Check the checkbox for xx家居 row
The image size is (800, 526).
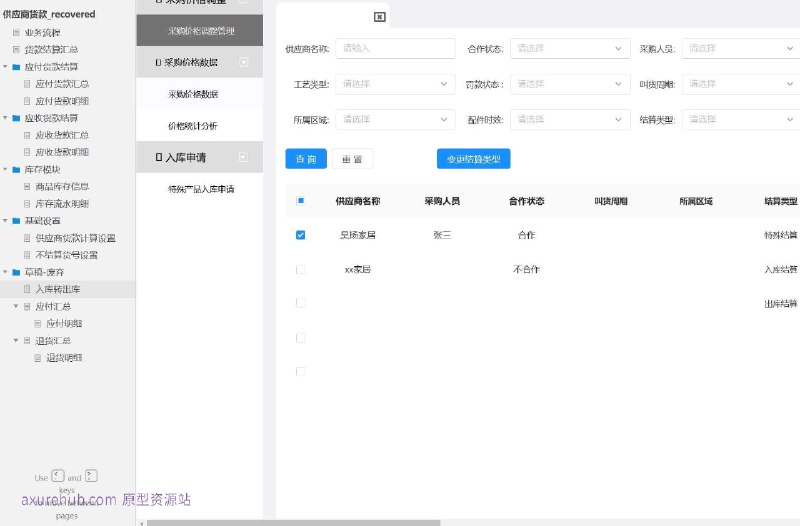[x=301, y=269]
